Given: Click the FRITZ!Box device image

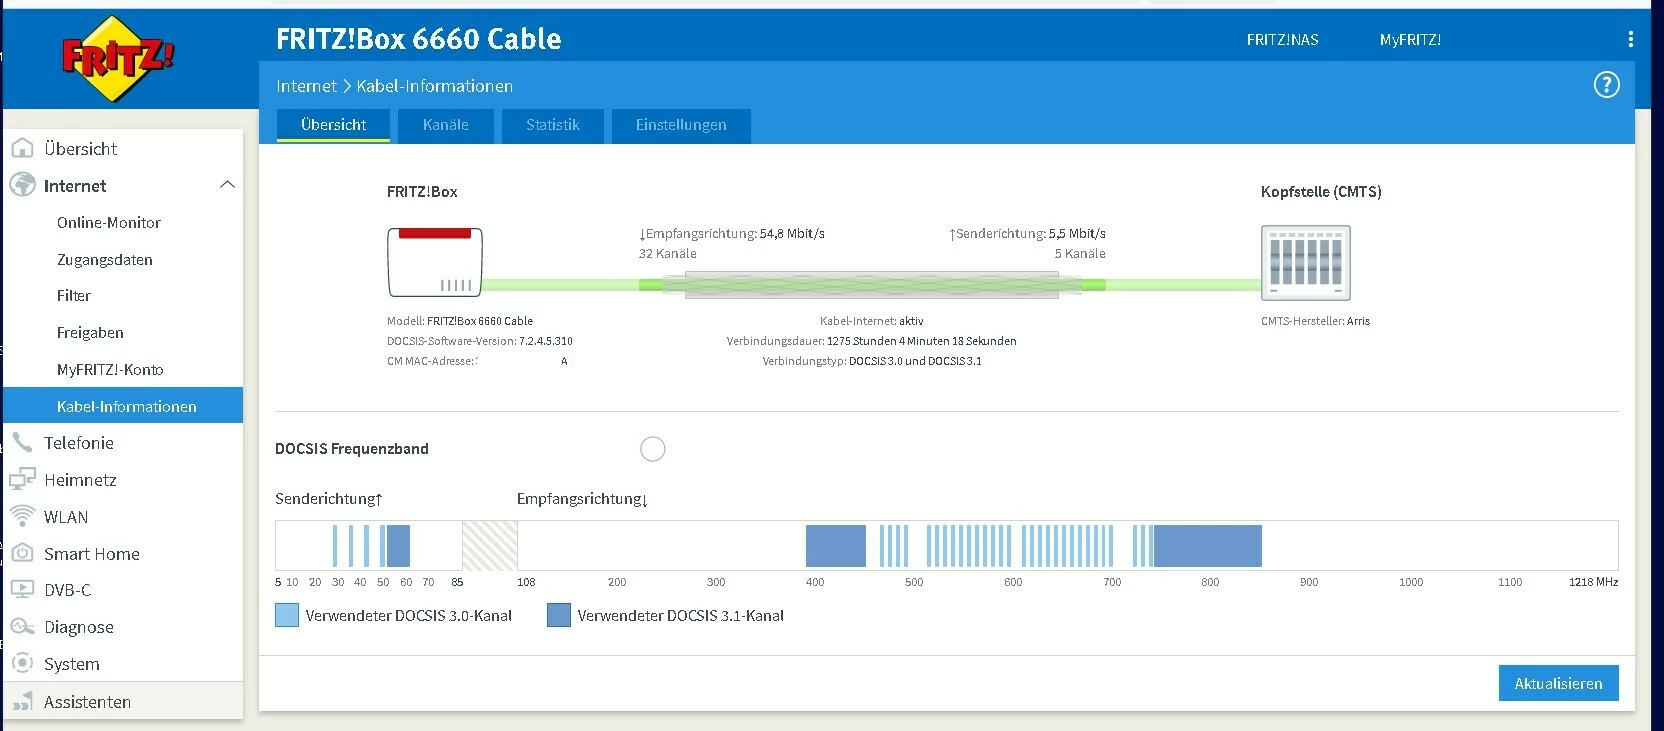Looking at the screenshot, I should coord(435,262).
